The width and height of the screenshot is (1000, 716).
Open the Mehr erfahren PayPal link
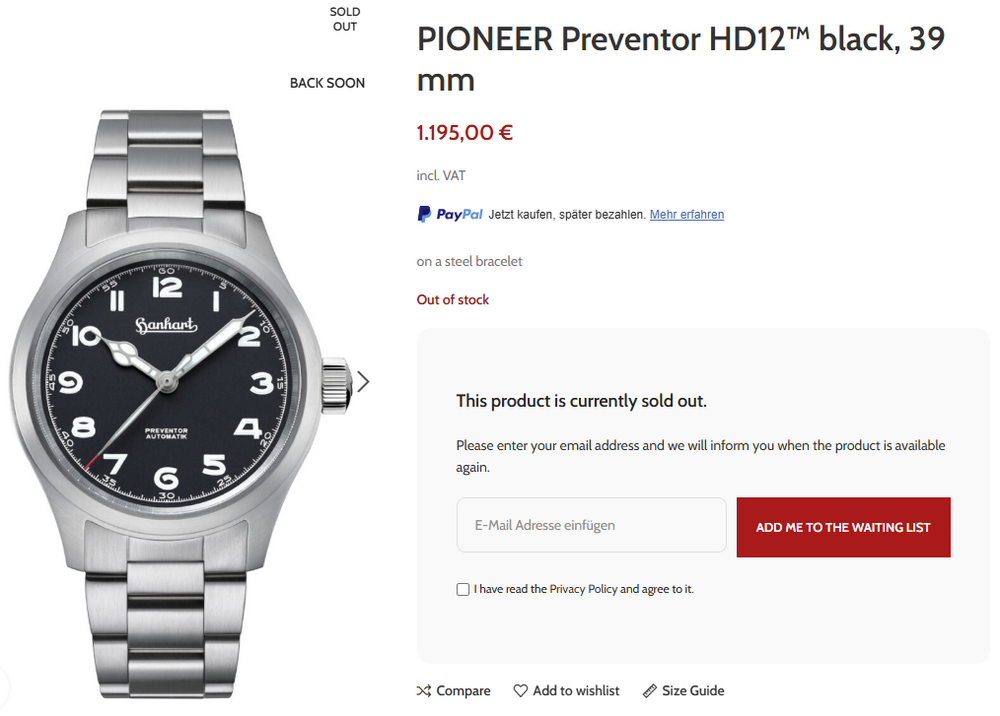pos(687,214)
